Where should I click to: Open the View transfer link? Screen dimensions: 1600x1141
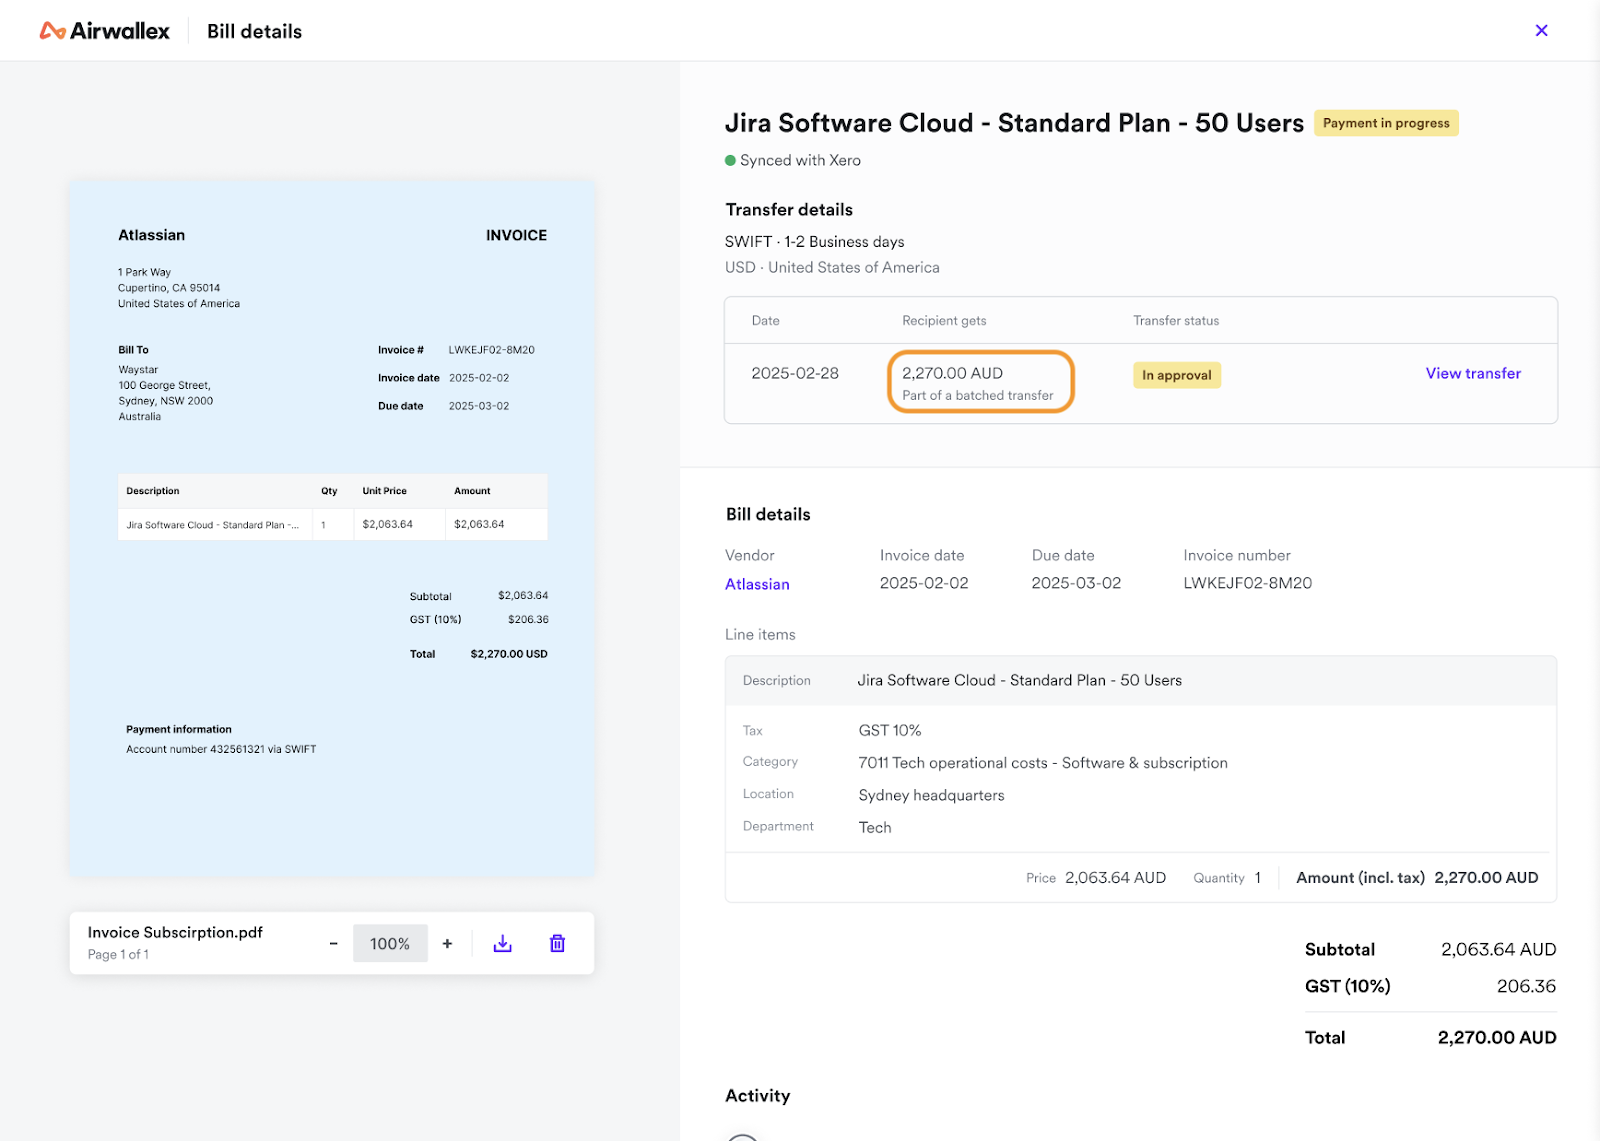click(x=1473, y=373)
